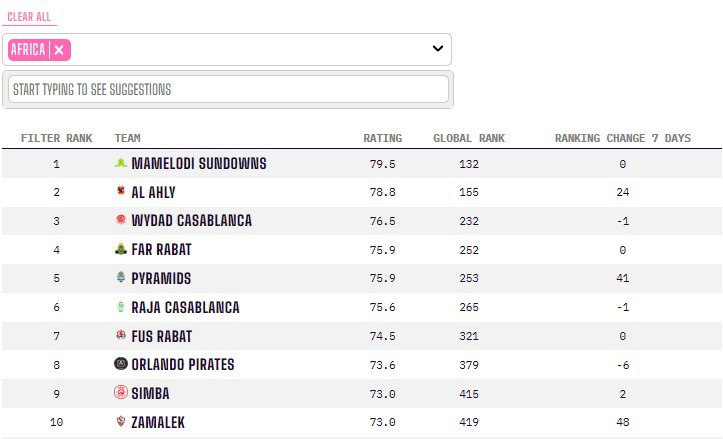Image resolution: width=723 pixels, height=439 pixels.
Task: Click the Raja Casablanca club crest icon
Action: point(121,307)
